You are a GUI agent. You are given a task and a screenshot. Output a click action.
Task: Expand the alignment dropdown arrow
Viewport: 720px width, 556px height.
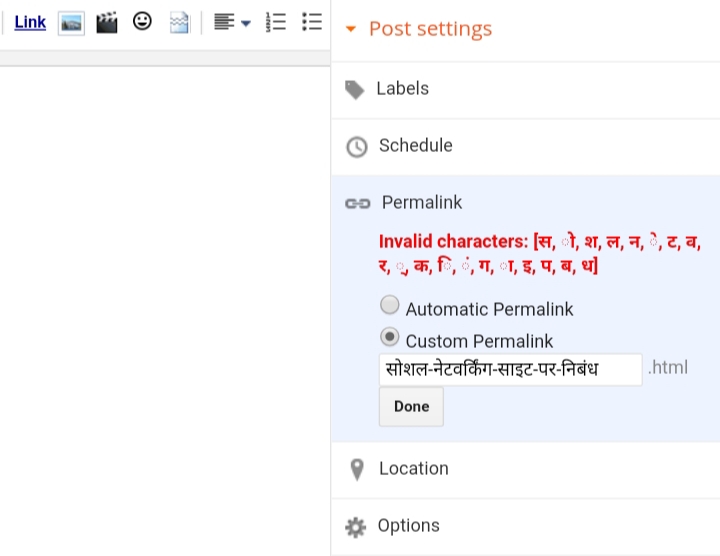(x=246, y=23)
